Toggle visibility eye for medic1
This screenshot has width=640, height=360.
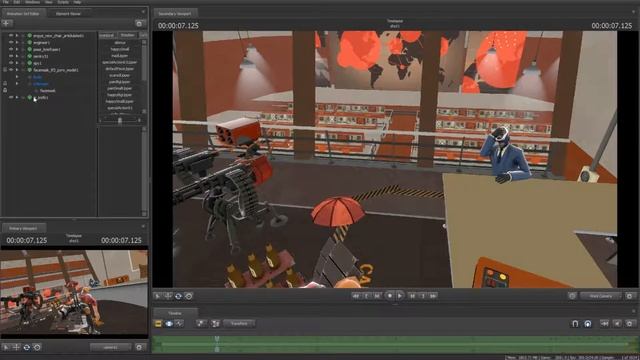[x=11, y=97]
